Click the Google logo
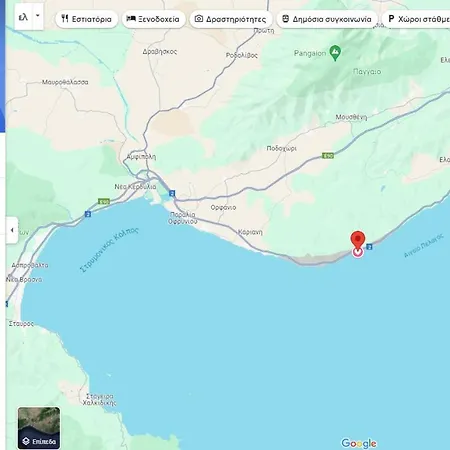 359,443
